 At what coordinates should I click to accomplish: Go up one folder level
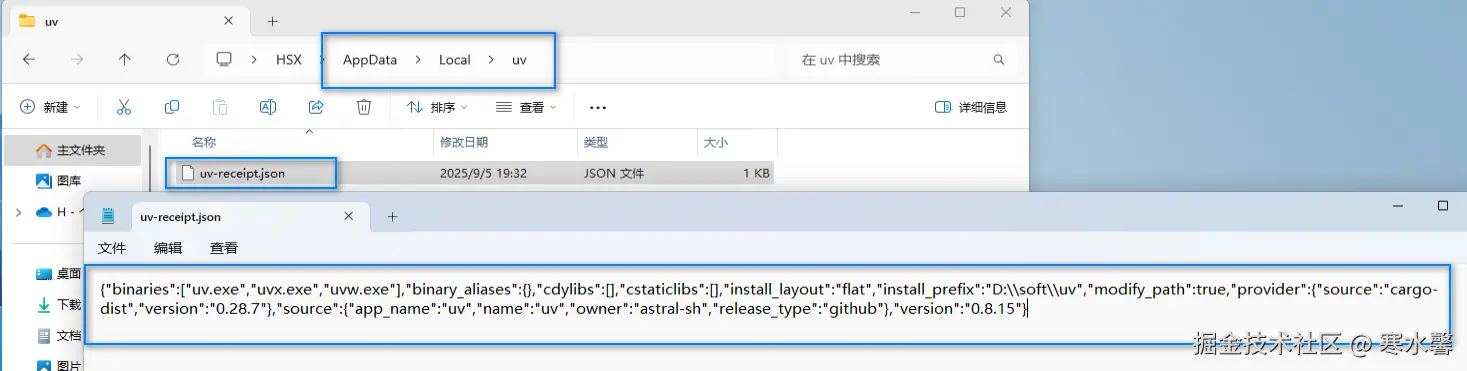(x=124, y=60)
